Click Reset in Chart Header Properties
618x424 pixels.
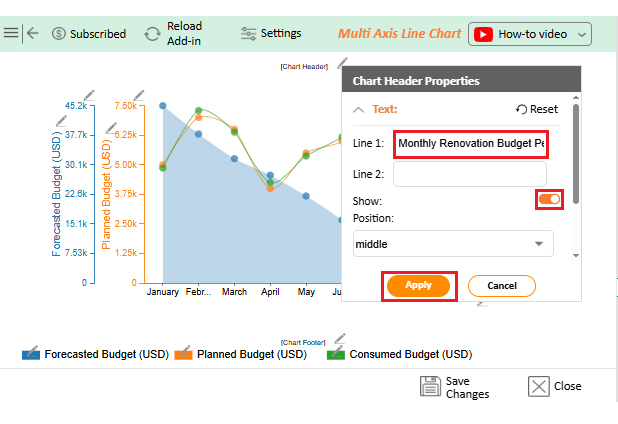point(537,109)
